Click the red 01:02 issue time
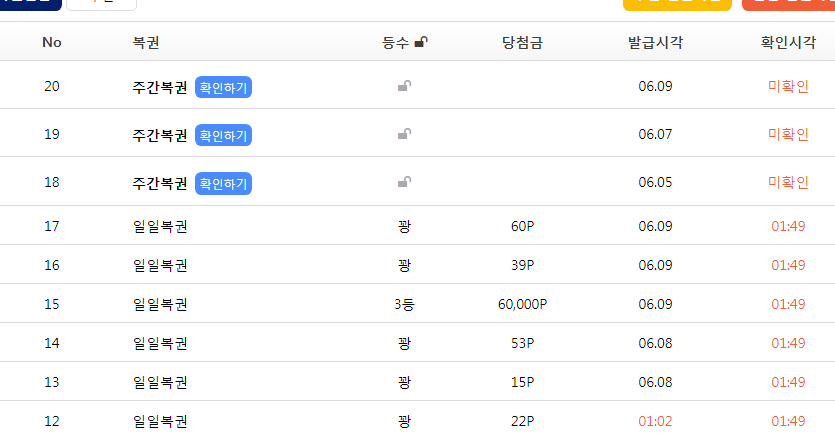Screen dimensions: 835x438 (656, 421)
